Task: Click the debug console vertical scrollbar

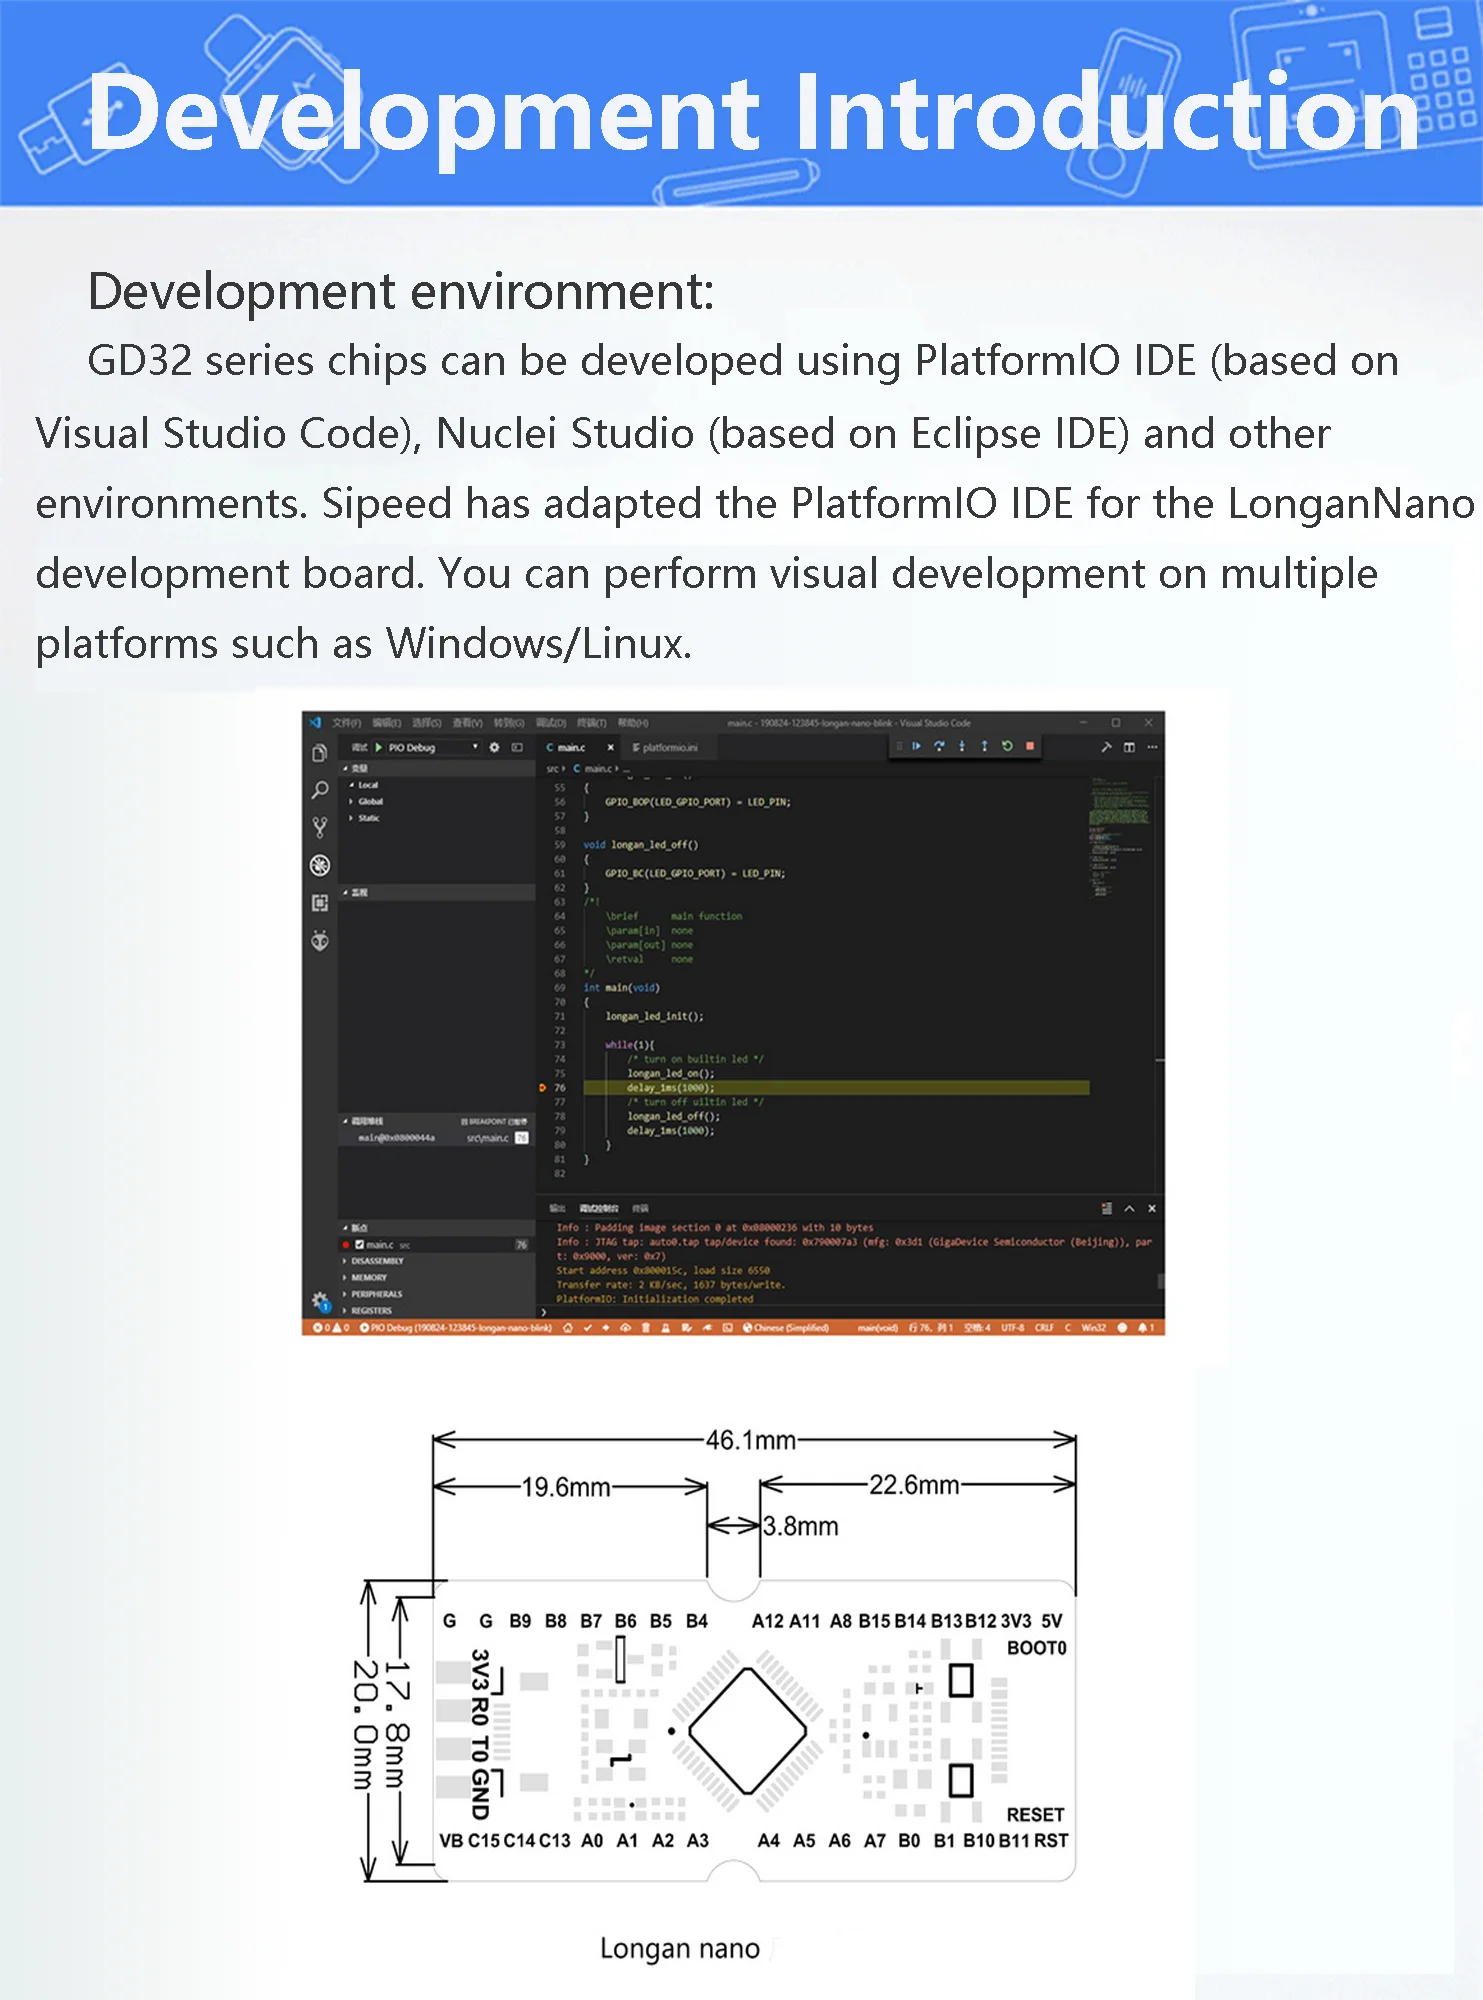Action: click(1160, 1280)
